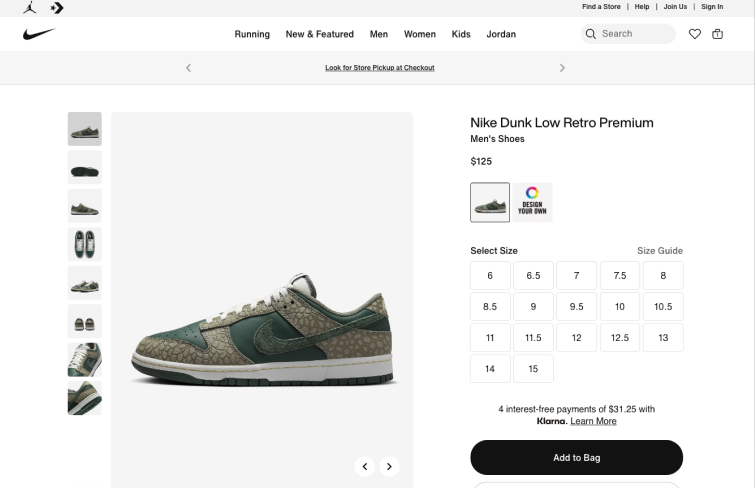Viewport: 755px width, 488px height.
Task: Open the Women menu
Action: click(419, 34)
